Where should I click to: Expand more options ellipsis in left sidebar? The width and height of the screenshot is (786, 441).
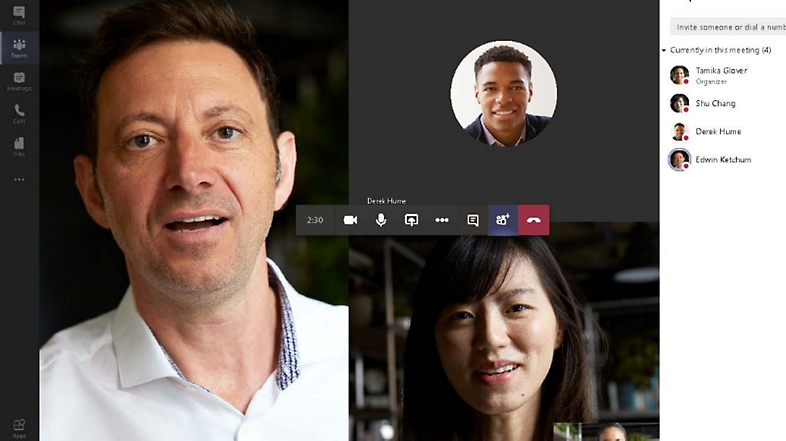(x=19, y=180)
